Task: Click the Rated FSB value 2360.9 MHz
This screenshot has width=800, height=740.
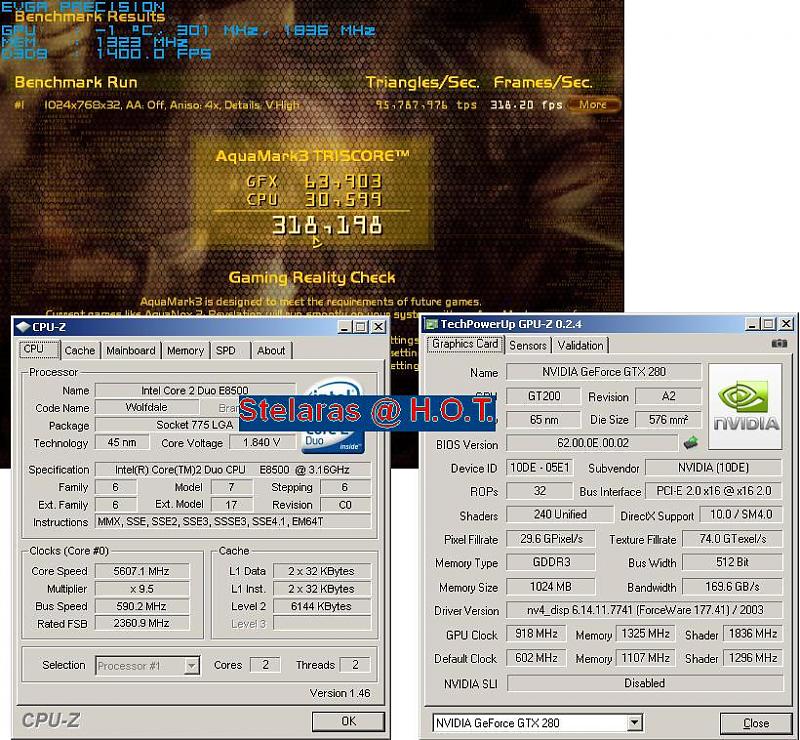Action: point(141,623)
